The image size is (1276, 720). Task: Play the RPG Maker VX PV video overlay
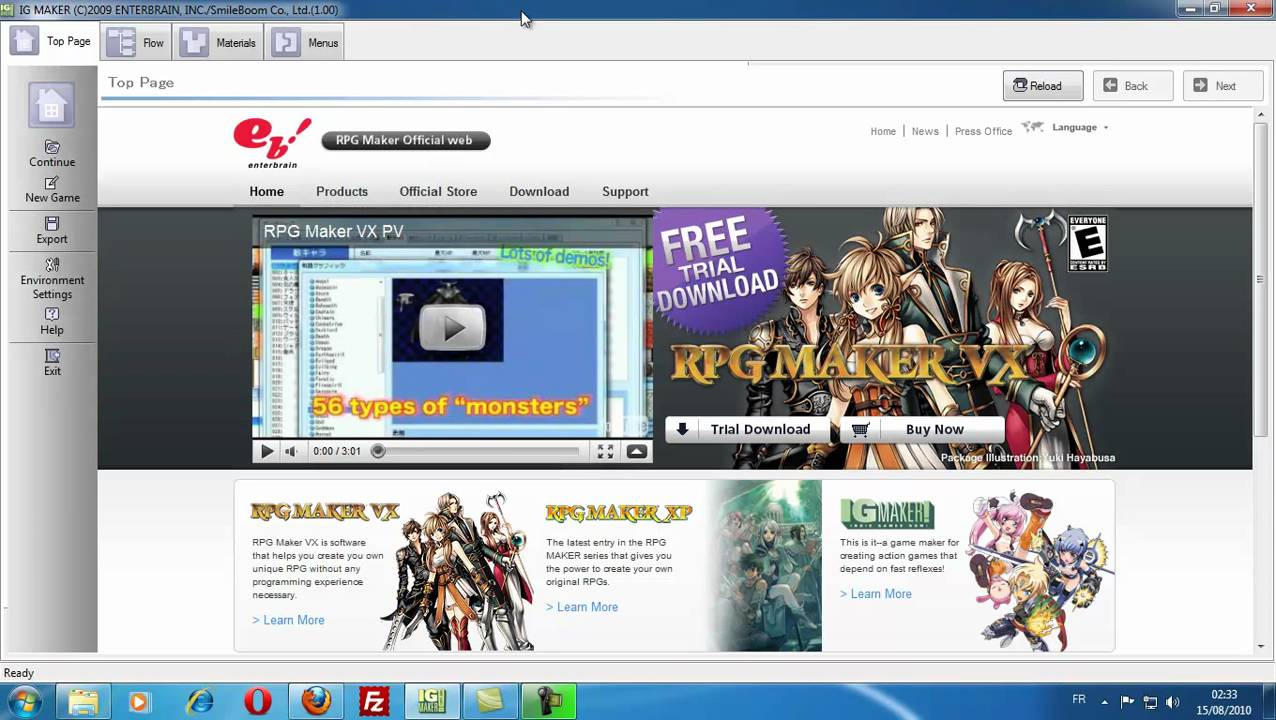pos(452,328)
